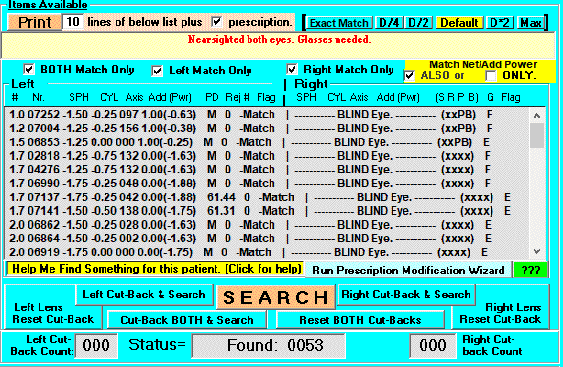The width and height of the screenshot is (563, 367).
Task: Select list row for glasses 02818
Action: click(266, 156)
